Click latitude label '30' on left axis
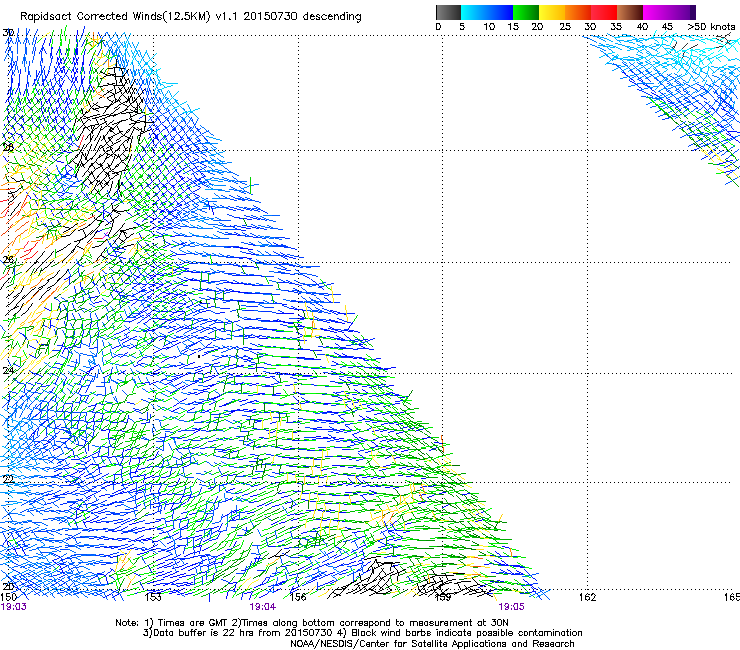Viewport: 740px width, 650px height. tap(8, 33)
